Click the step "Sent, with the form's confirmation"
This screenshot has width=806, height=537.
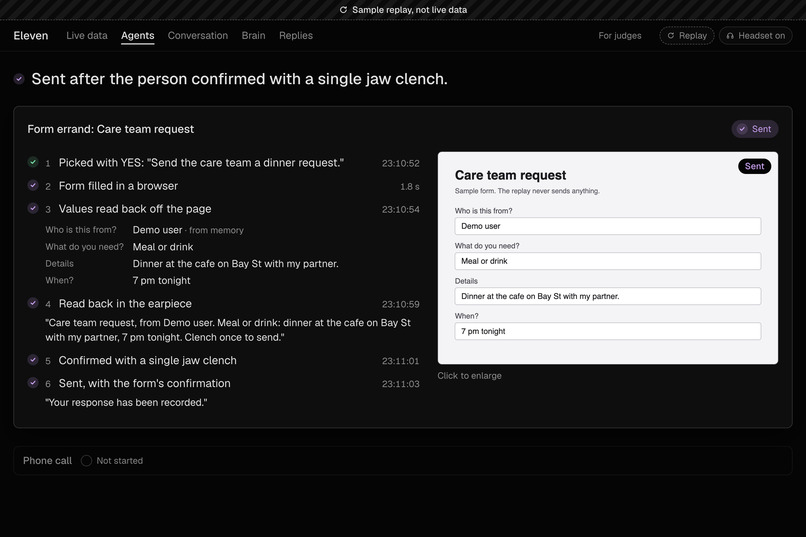pyautogui.click(x=144, y=383)
